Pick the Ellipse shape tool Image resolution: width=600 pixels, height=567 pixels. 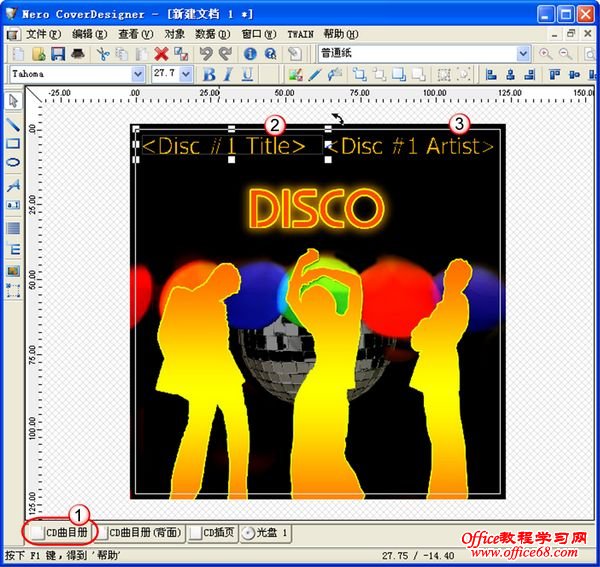pyautogui.click(x=13, y=163)
